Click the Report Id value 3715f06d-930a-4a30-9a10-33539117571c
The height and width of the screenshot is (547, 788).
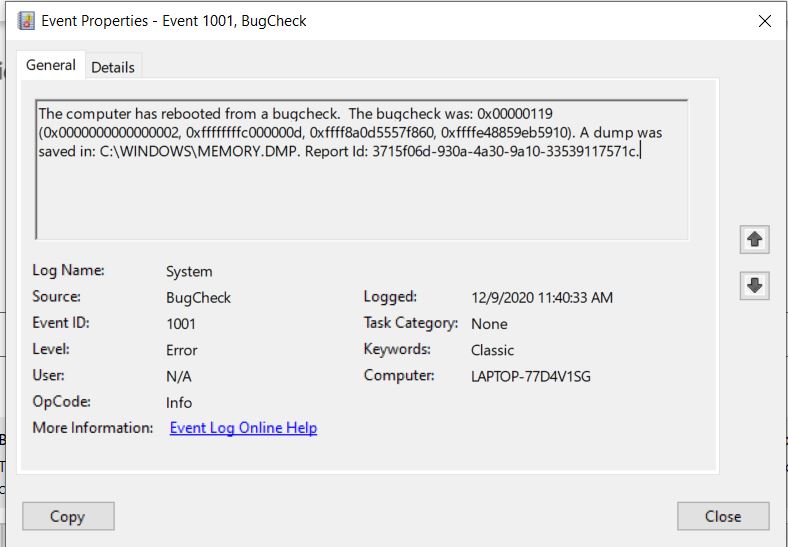point(505,151)
